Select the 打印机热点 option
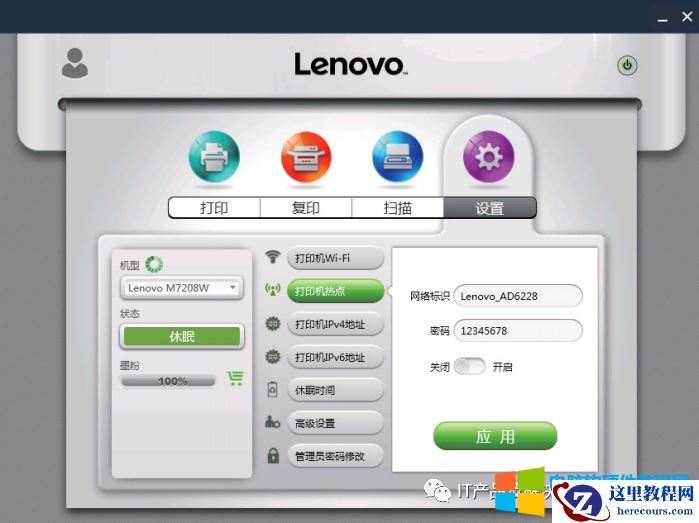Screen dimensions: 699x523 (336, 291)
